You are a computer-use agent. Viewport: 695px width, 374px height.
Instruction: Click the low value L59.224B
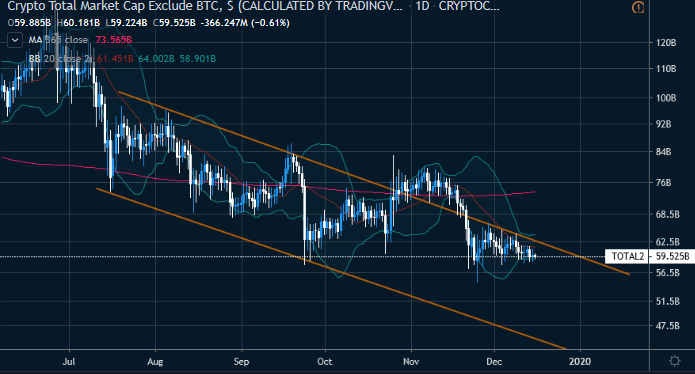pos(126,23)
